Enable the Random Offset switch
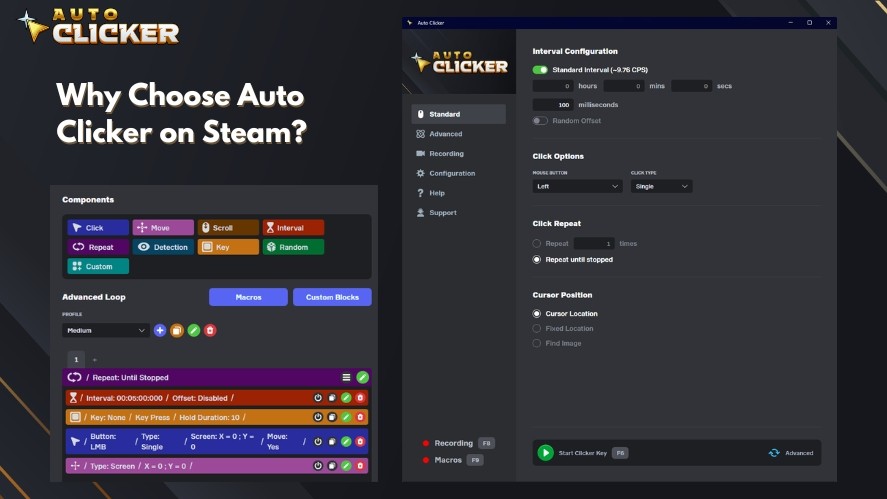This screenshot has width=887, height=499. [540, 121]
